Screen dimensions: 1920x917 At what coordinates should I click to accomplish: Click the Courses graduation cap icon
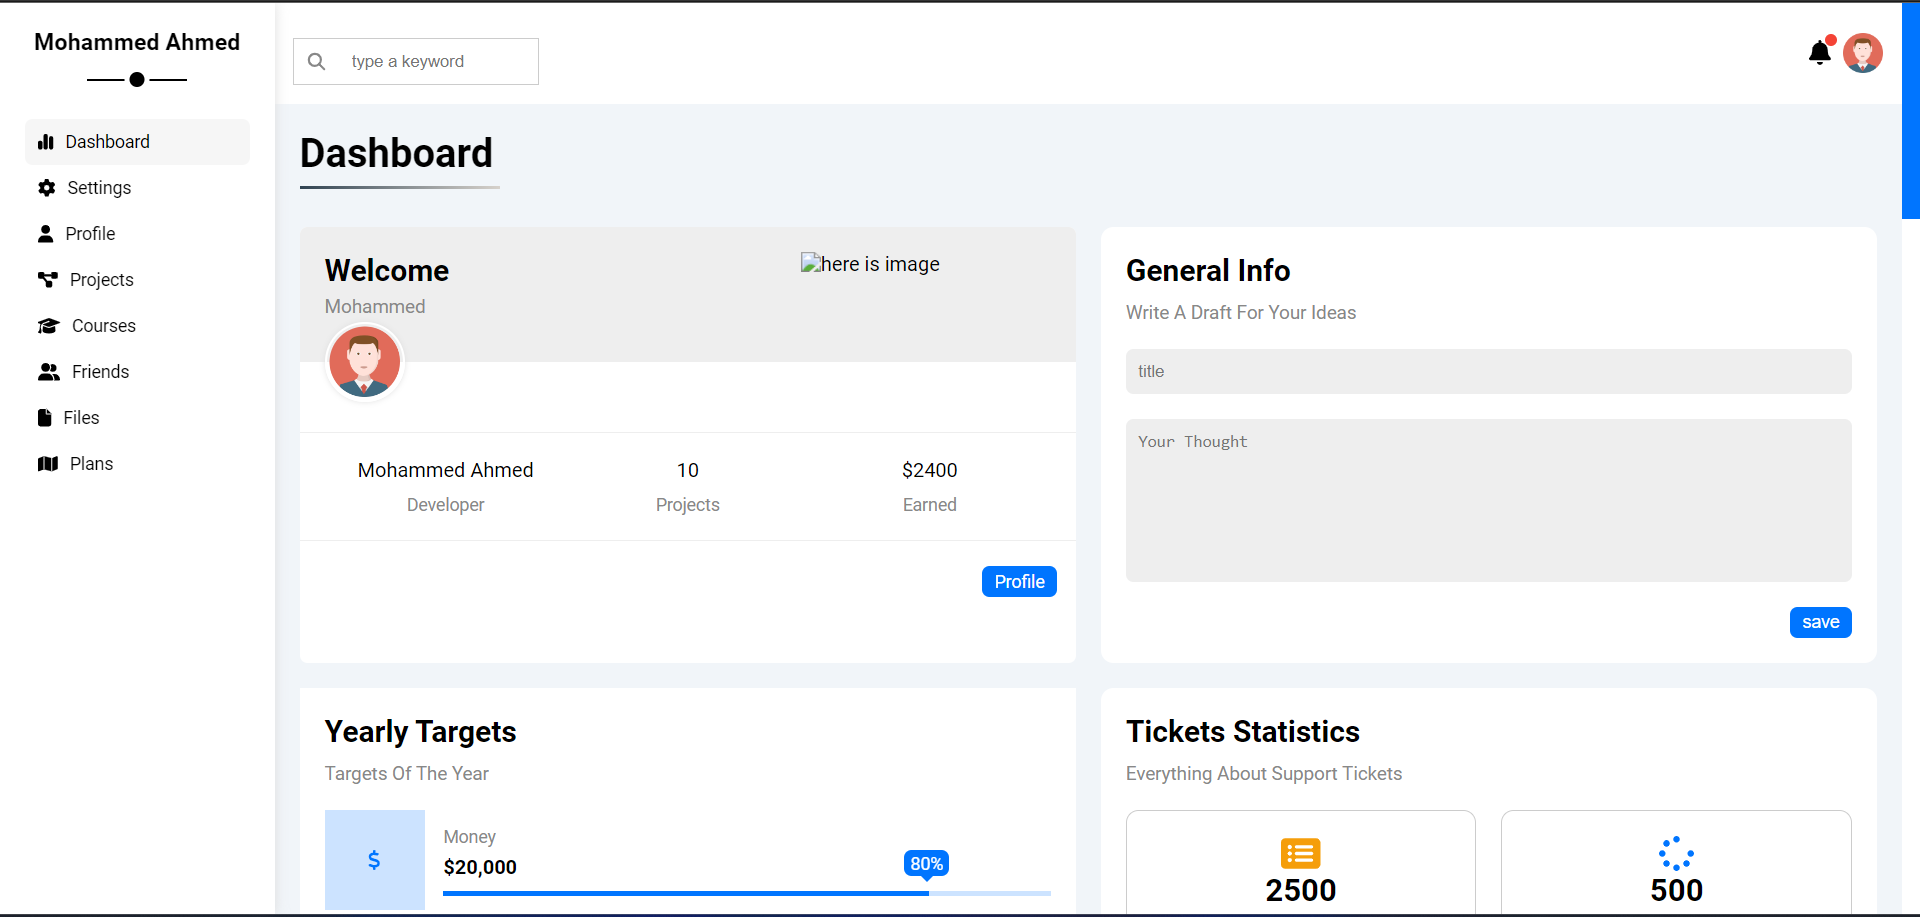48,326
